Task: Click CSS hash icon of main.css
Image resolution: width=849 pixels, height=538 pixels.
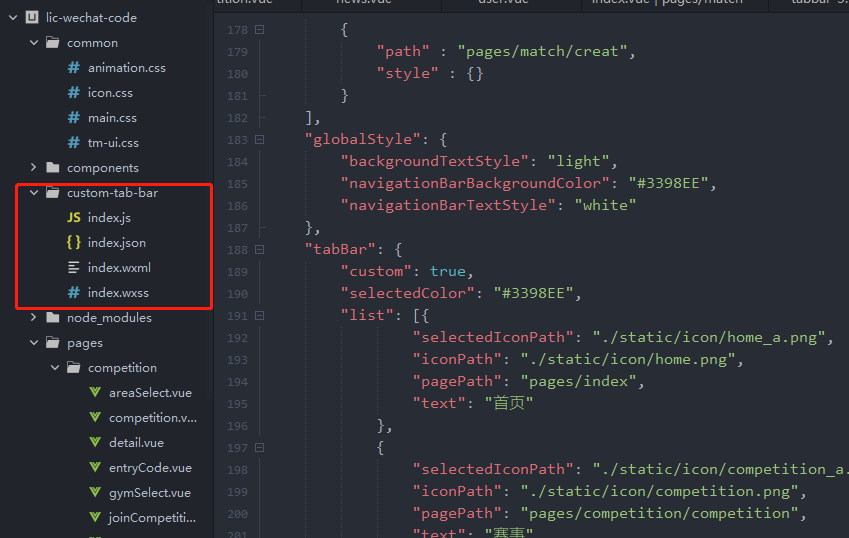Action: pyautogui.click(x=74, y=117)
